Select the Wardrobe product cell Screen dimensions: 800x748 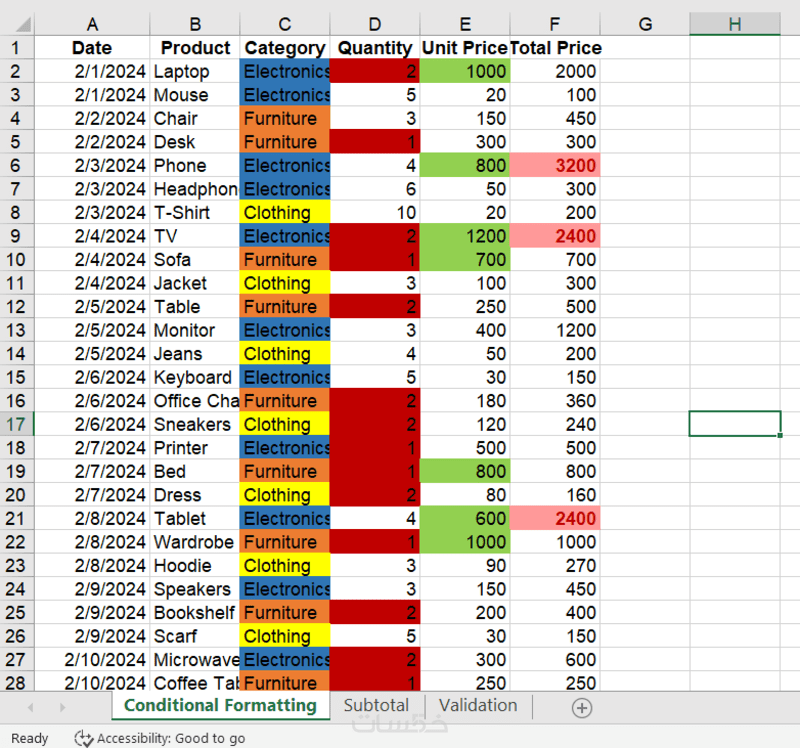[195, 542]
